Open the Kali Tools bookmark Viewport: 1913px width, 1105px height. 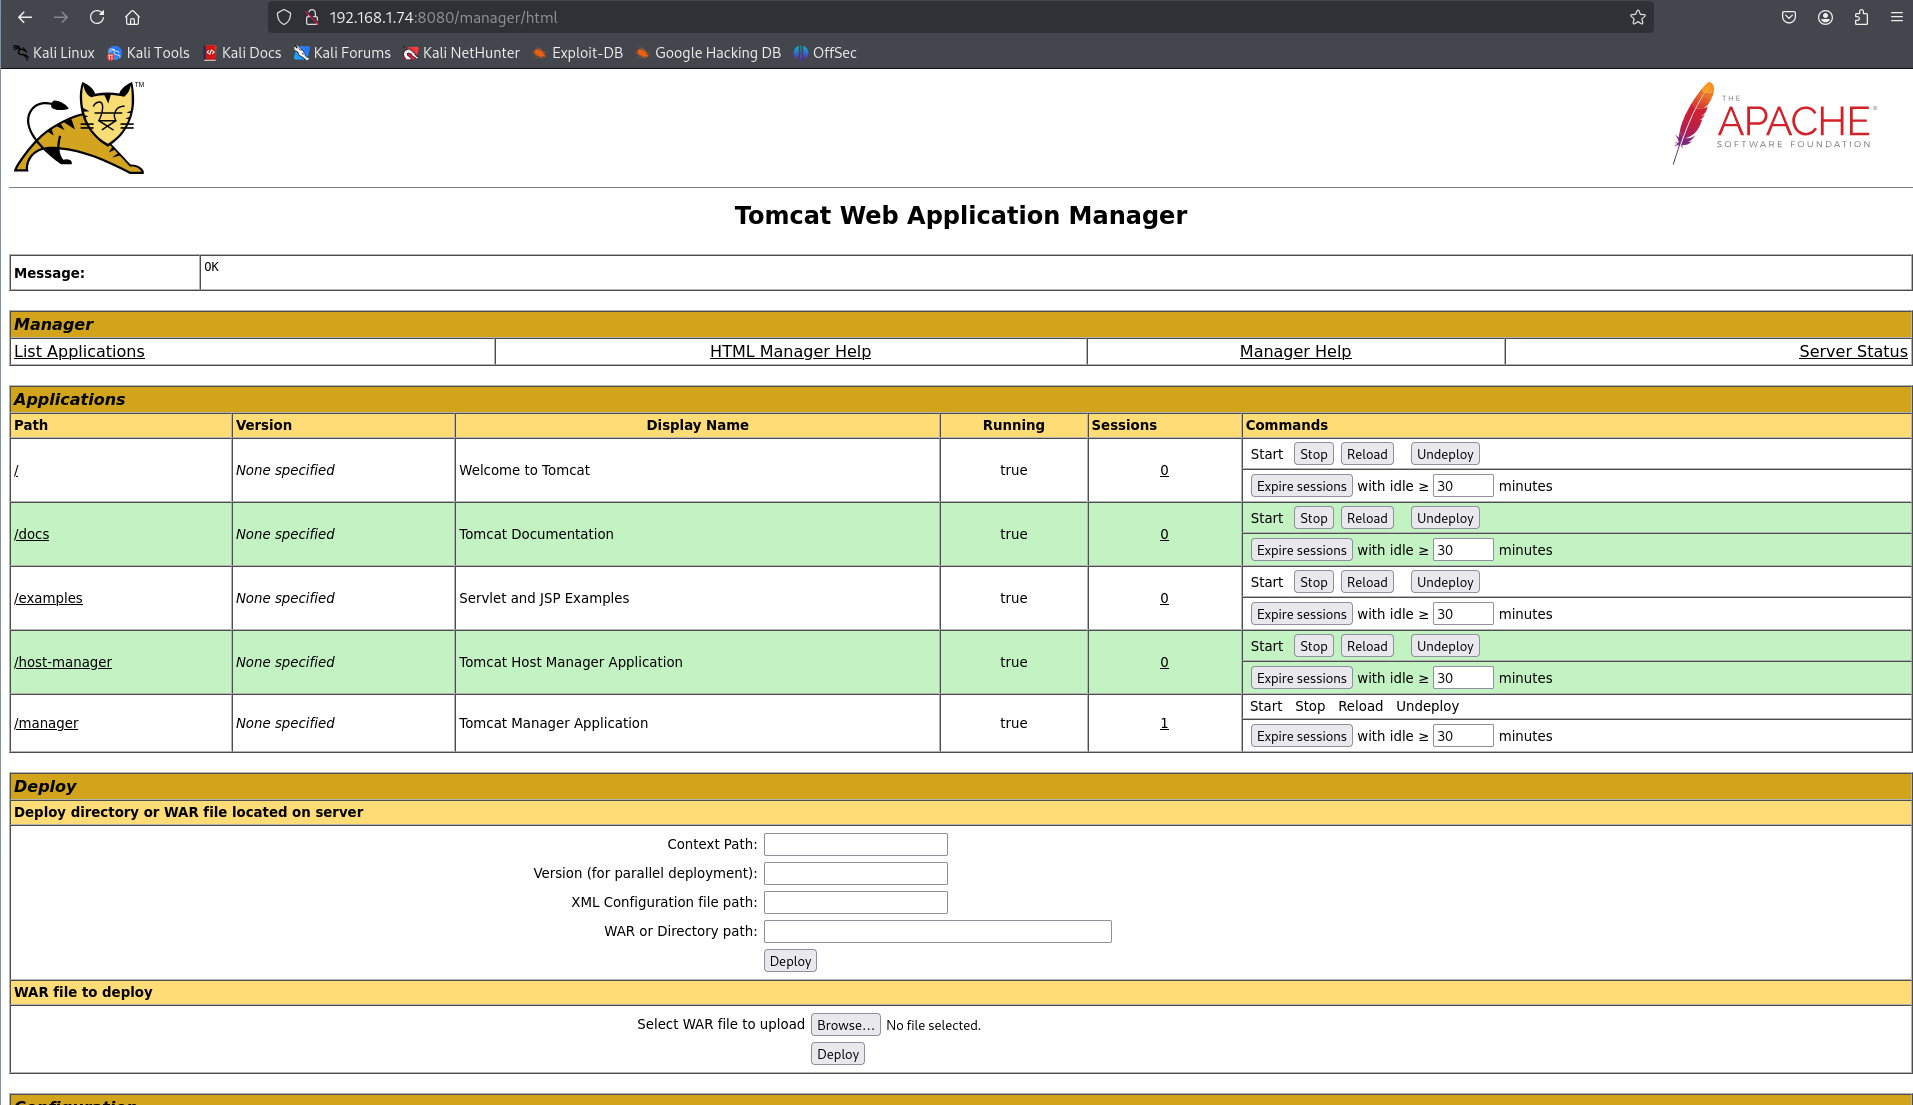point(148,53)
